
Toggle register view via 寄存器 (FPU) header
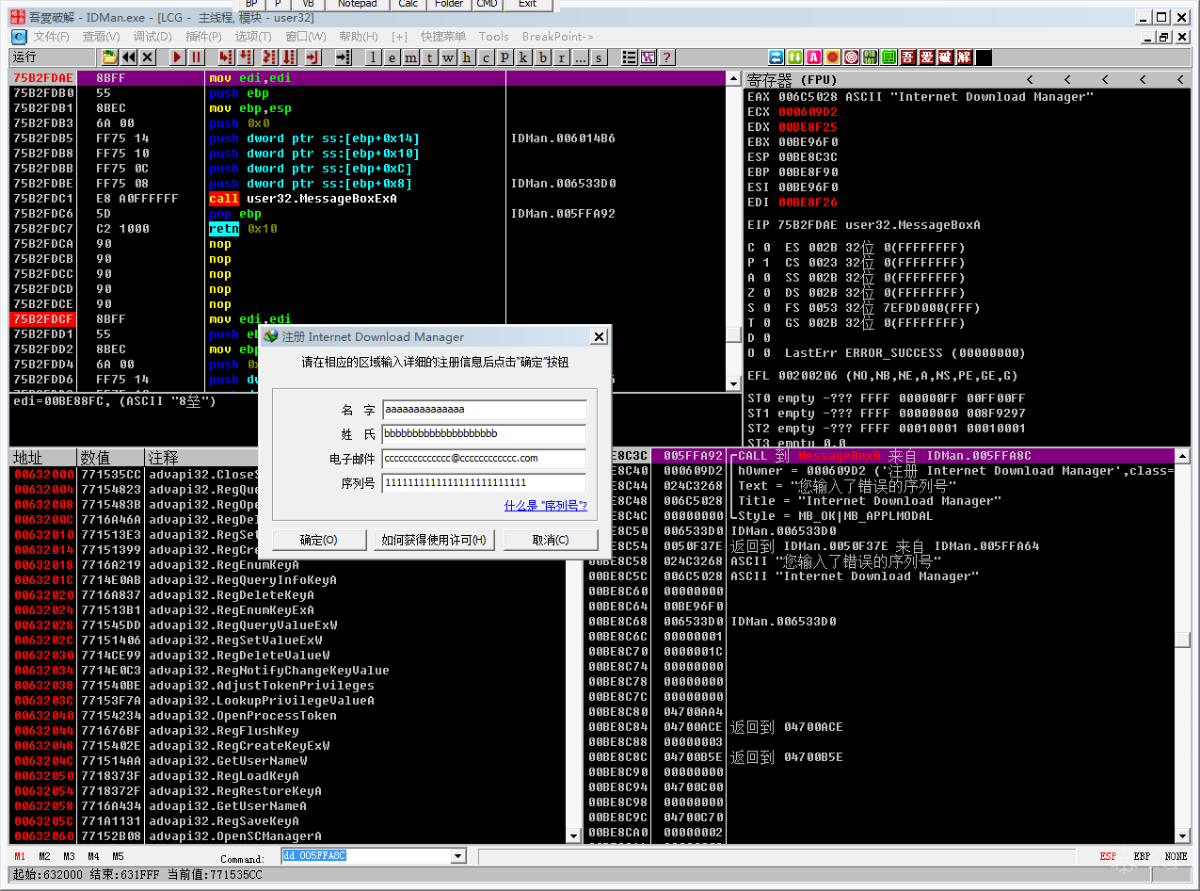(x=790, y=79)
